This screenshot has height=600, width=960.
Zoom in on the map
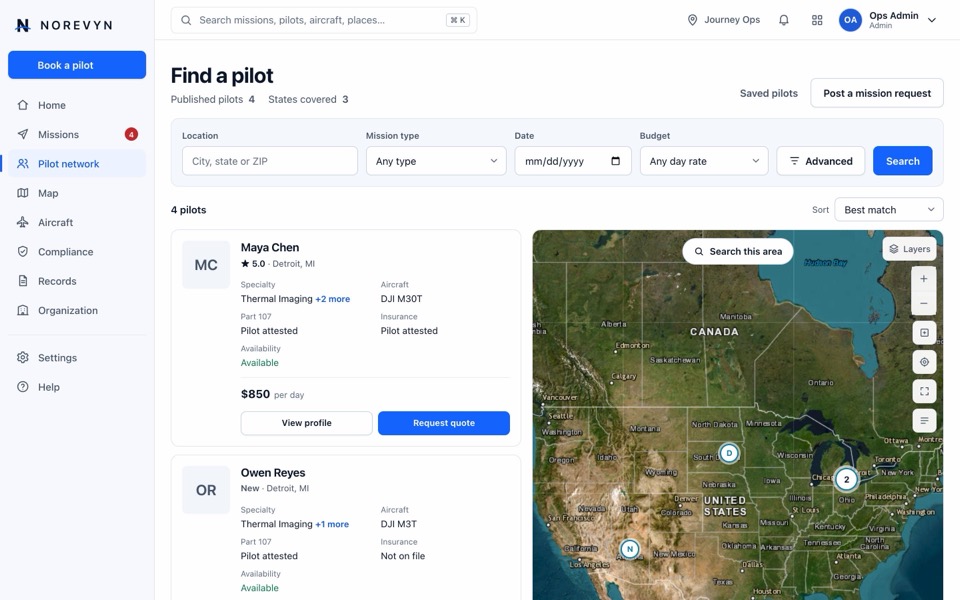tap(924, 279)
